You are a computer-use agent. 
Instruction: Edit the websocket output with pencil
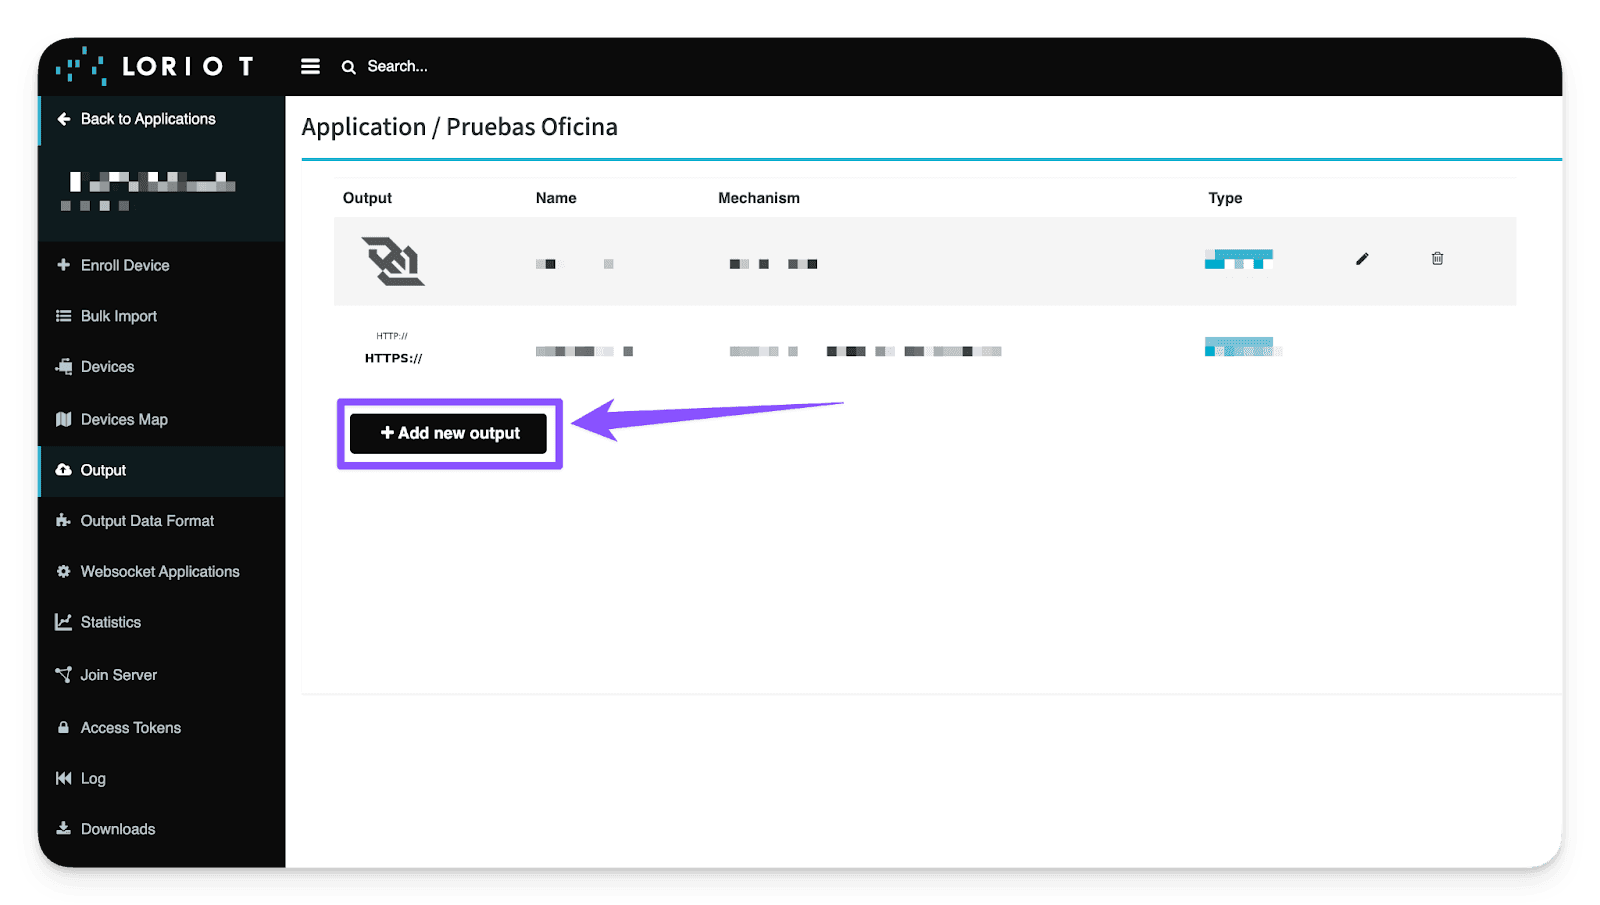coord(1362,259)
